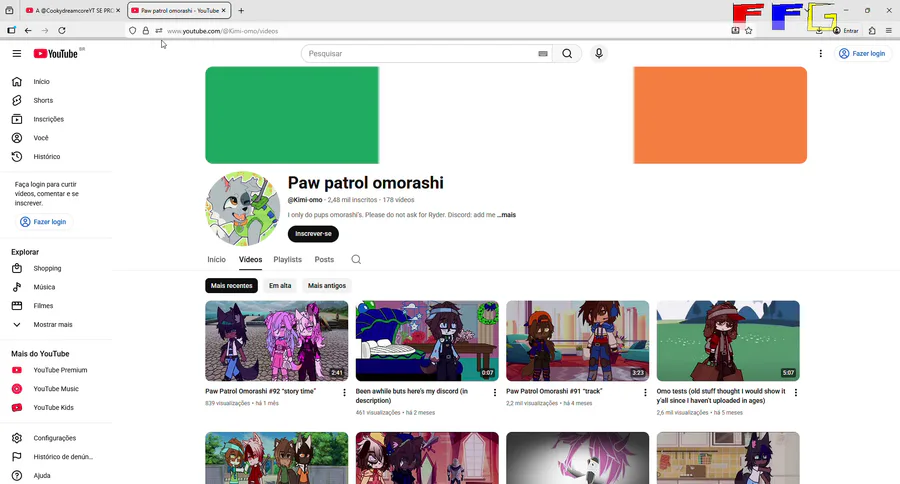Click the lock site information icon
900x484 pixels.
pyautogui.click(x=145, y=31)
